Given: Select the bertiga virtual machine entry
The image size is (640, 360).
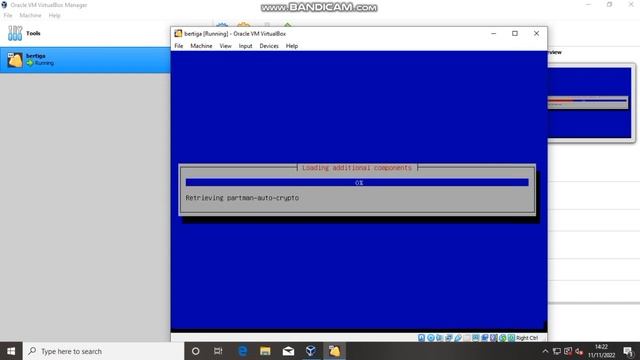Looking at the screenshot, I should click(85, 60).
